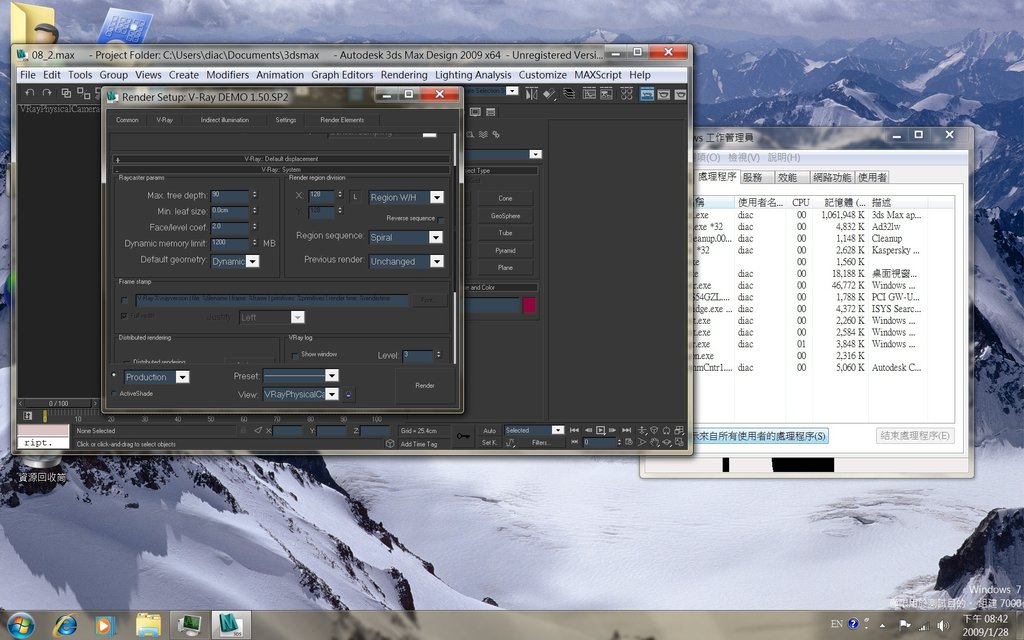This screenshot has height=640, width=1024.
Task: Click 結束處理程序(E) button in Task Manager
Action: 914,436
